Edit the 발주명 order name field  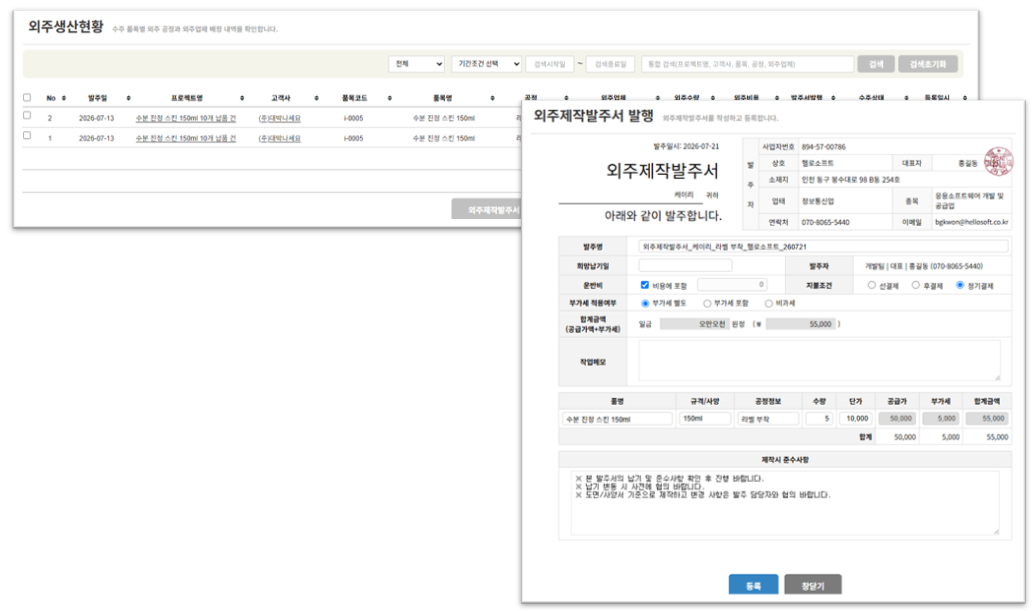(x=823, y=246)
